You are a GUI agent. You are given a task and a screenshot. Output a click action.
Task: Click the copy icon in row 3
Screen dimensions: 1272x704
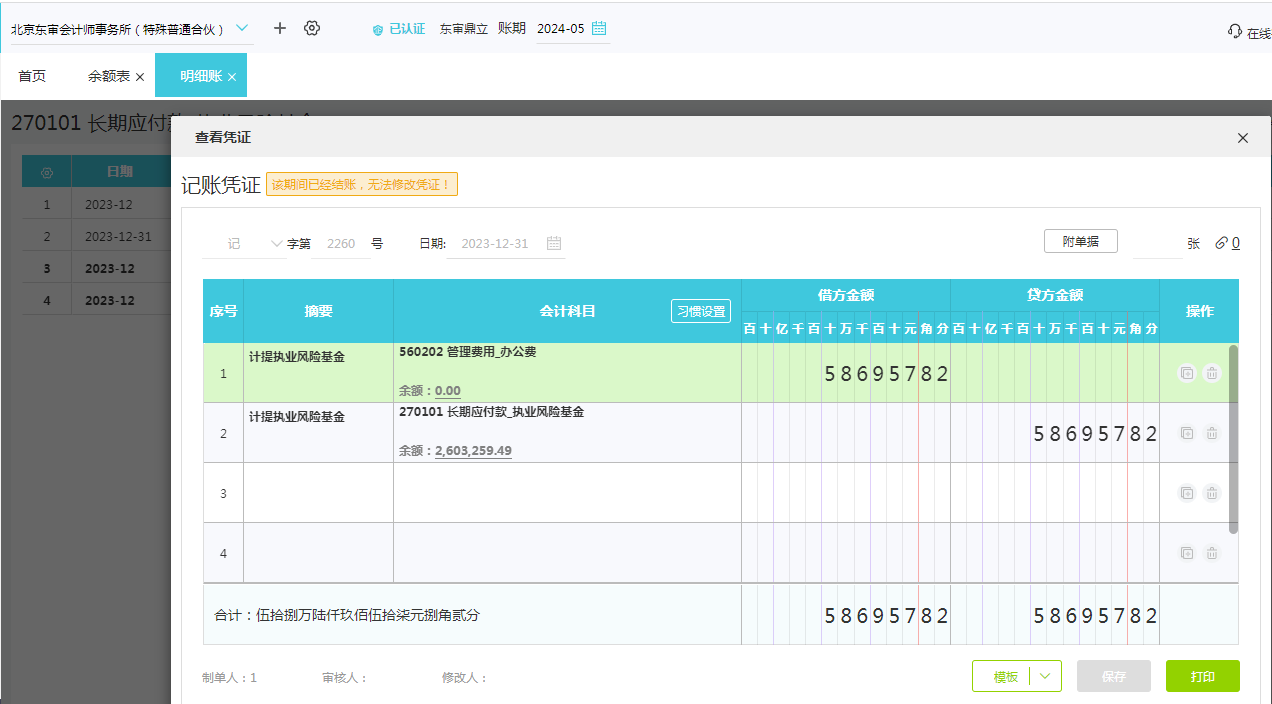coord(1187,493)
